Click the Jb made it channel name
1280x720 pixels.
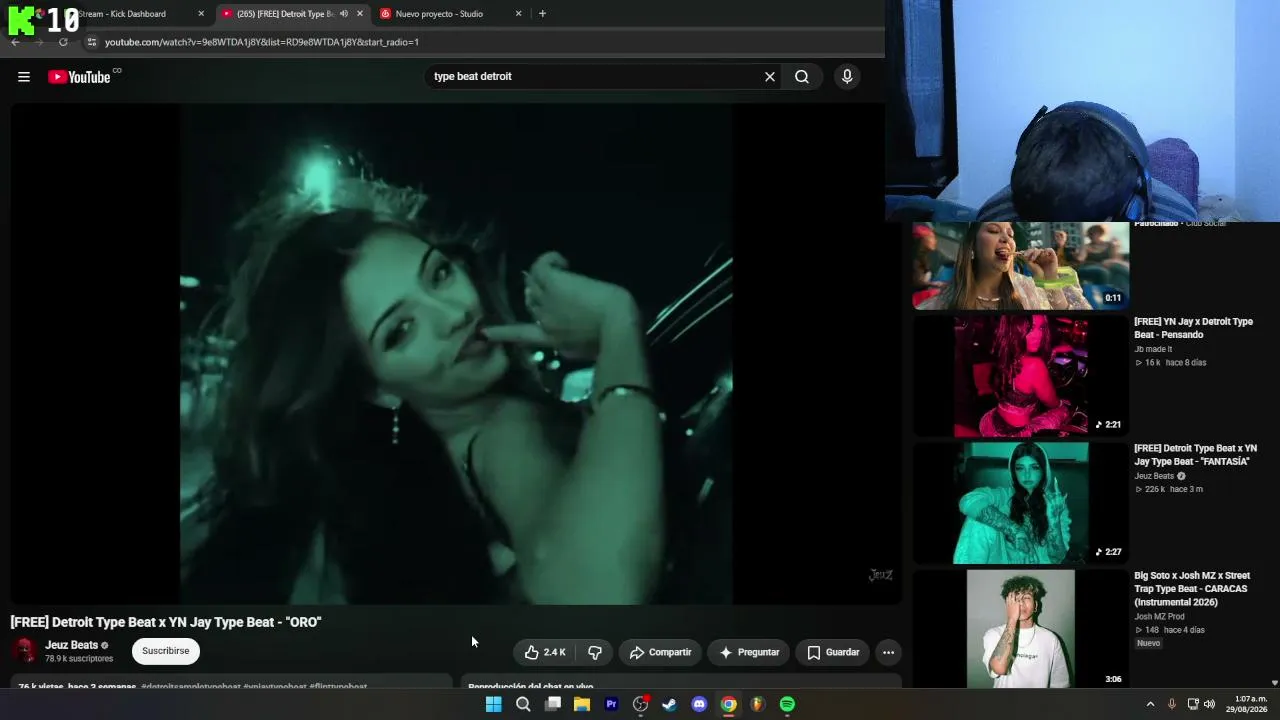(1153, 349)
